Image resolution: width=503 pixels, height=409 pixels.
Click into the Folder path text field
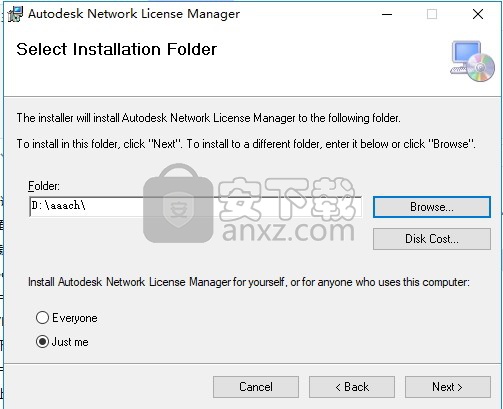[x=195, y=207]
